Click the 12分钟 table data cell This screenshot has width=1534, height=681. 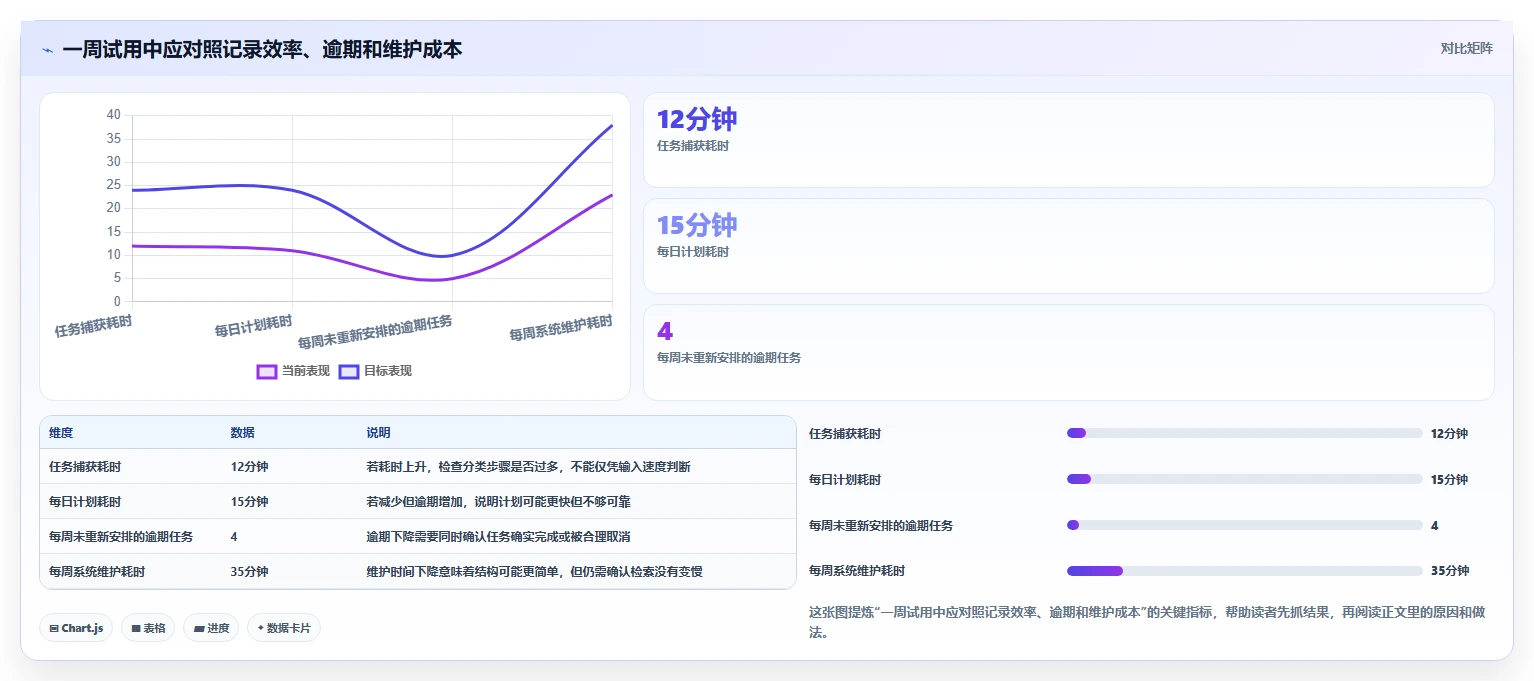pyautogui.click(x=249, y=467)
